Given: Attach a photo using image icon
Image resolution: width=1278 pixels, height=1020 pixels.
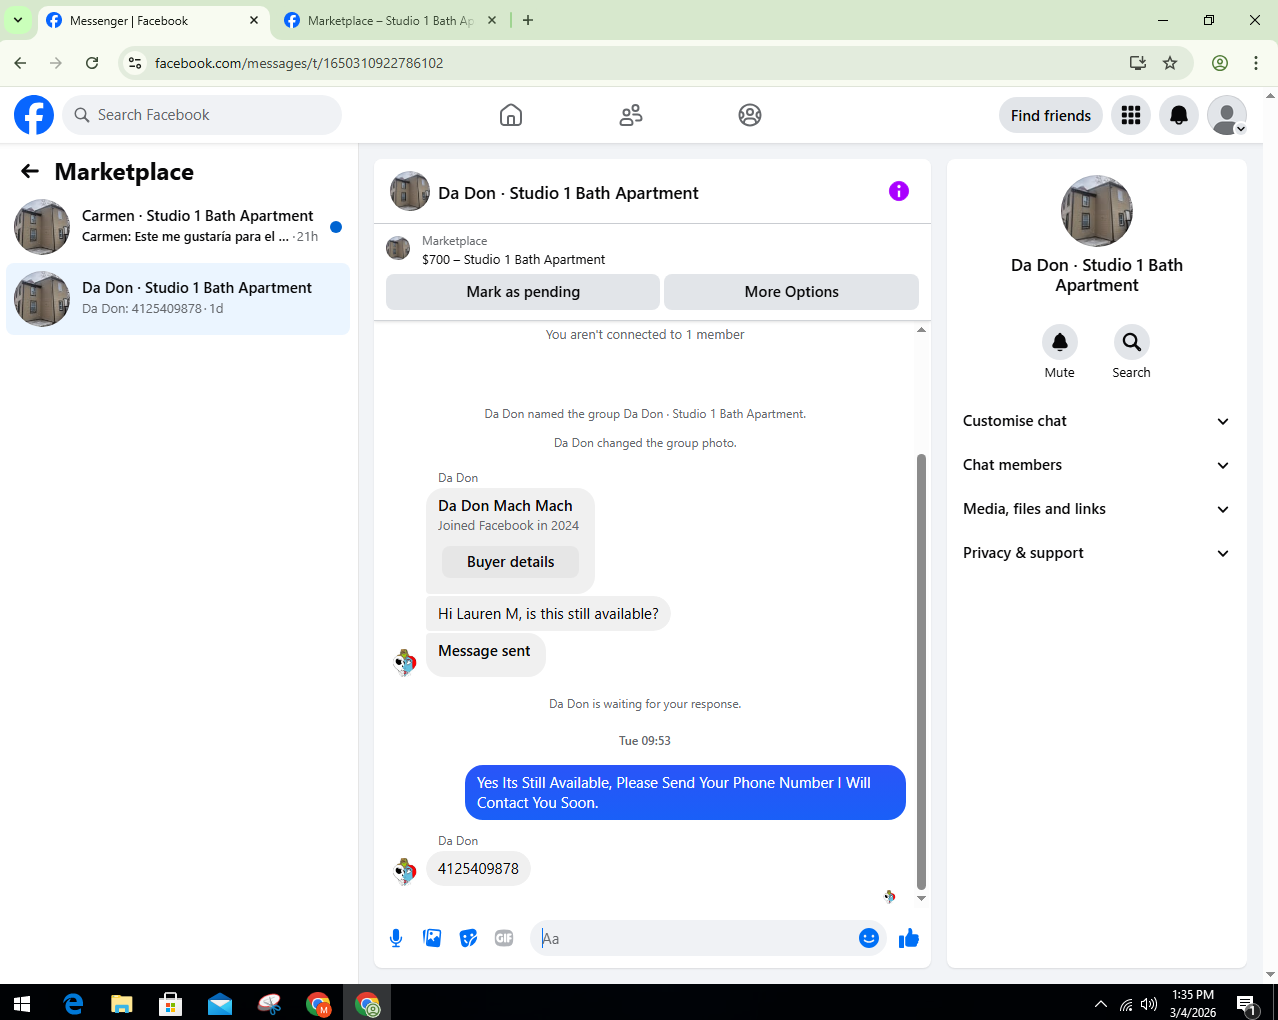Looking at the screenshot, I should 432,938.
